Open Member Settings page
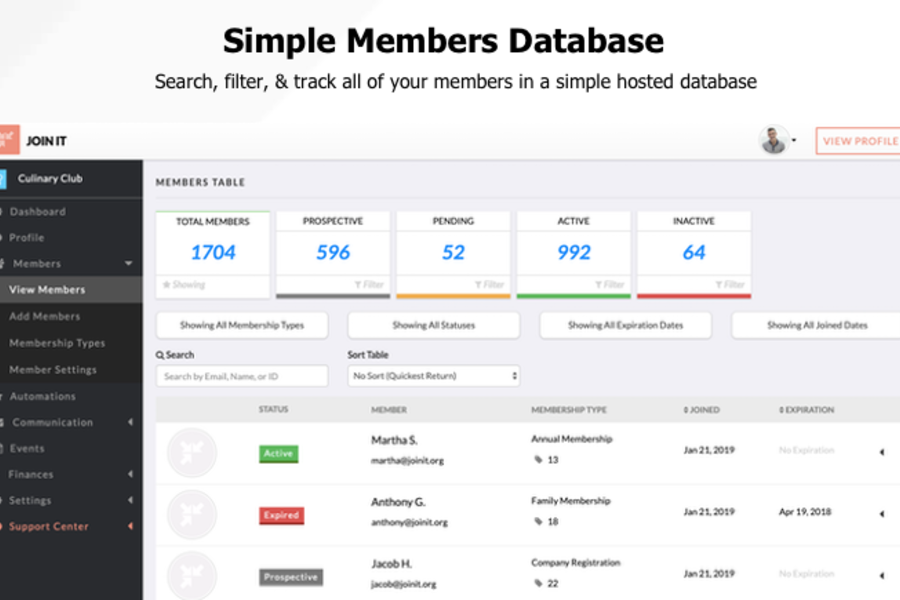 click(x=53, y=370)
